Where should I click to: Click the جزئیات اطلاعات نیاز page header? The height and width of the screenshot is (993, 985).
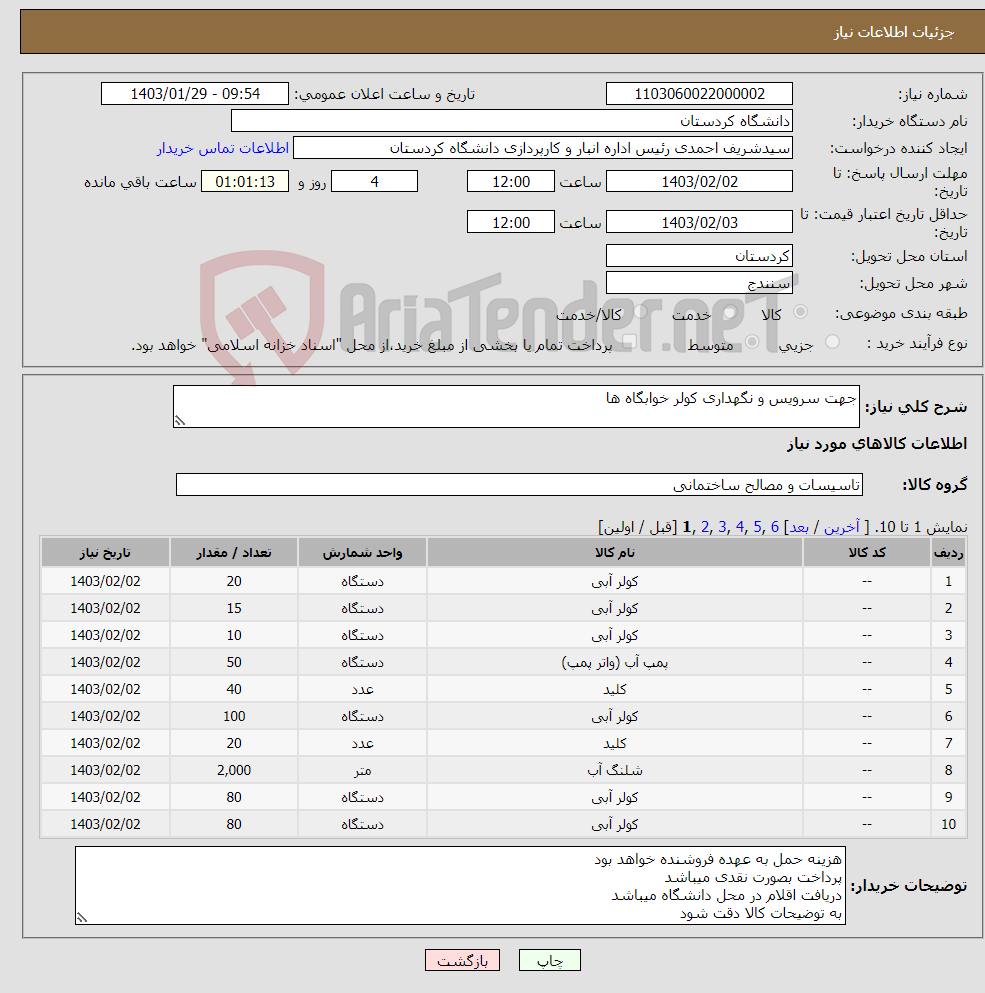pos(893,32)
